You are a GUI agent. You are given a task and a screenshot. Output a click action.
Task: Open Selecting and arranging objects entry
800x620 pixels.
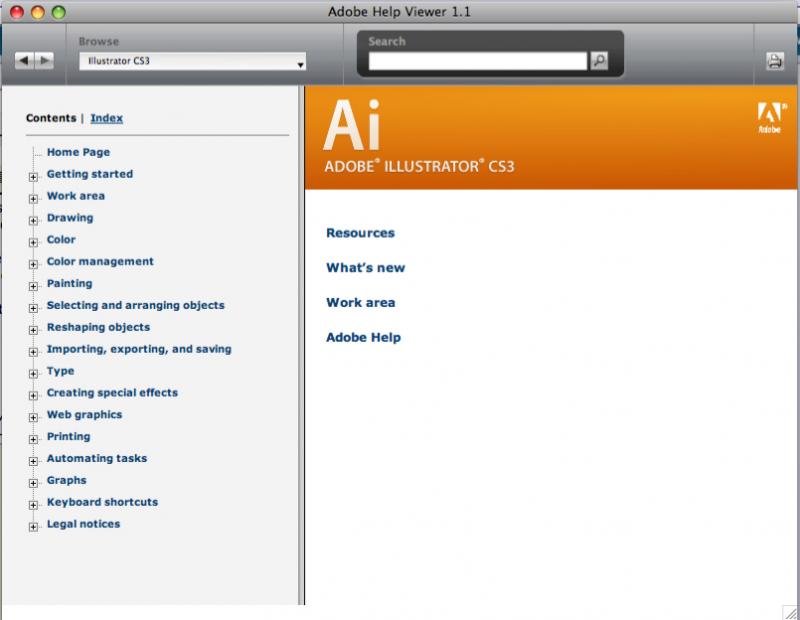point(136,305)
